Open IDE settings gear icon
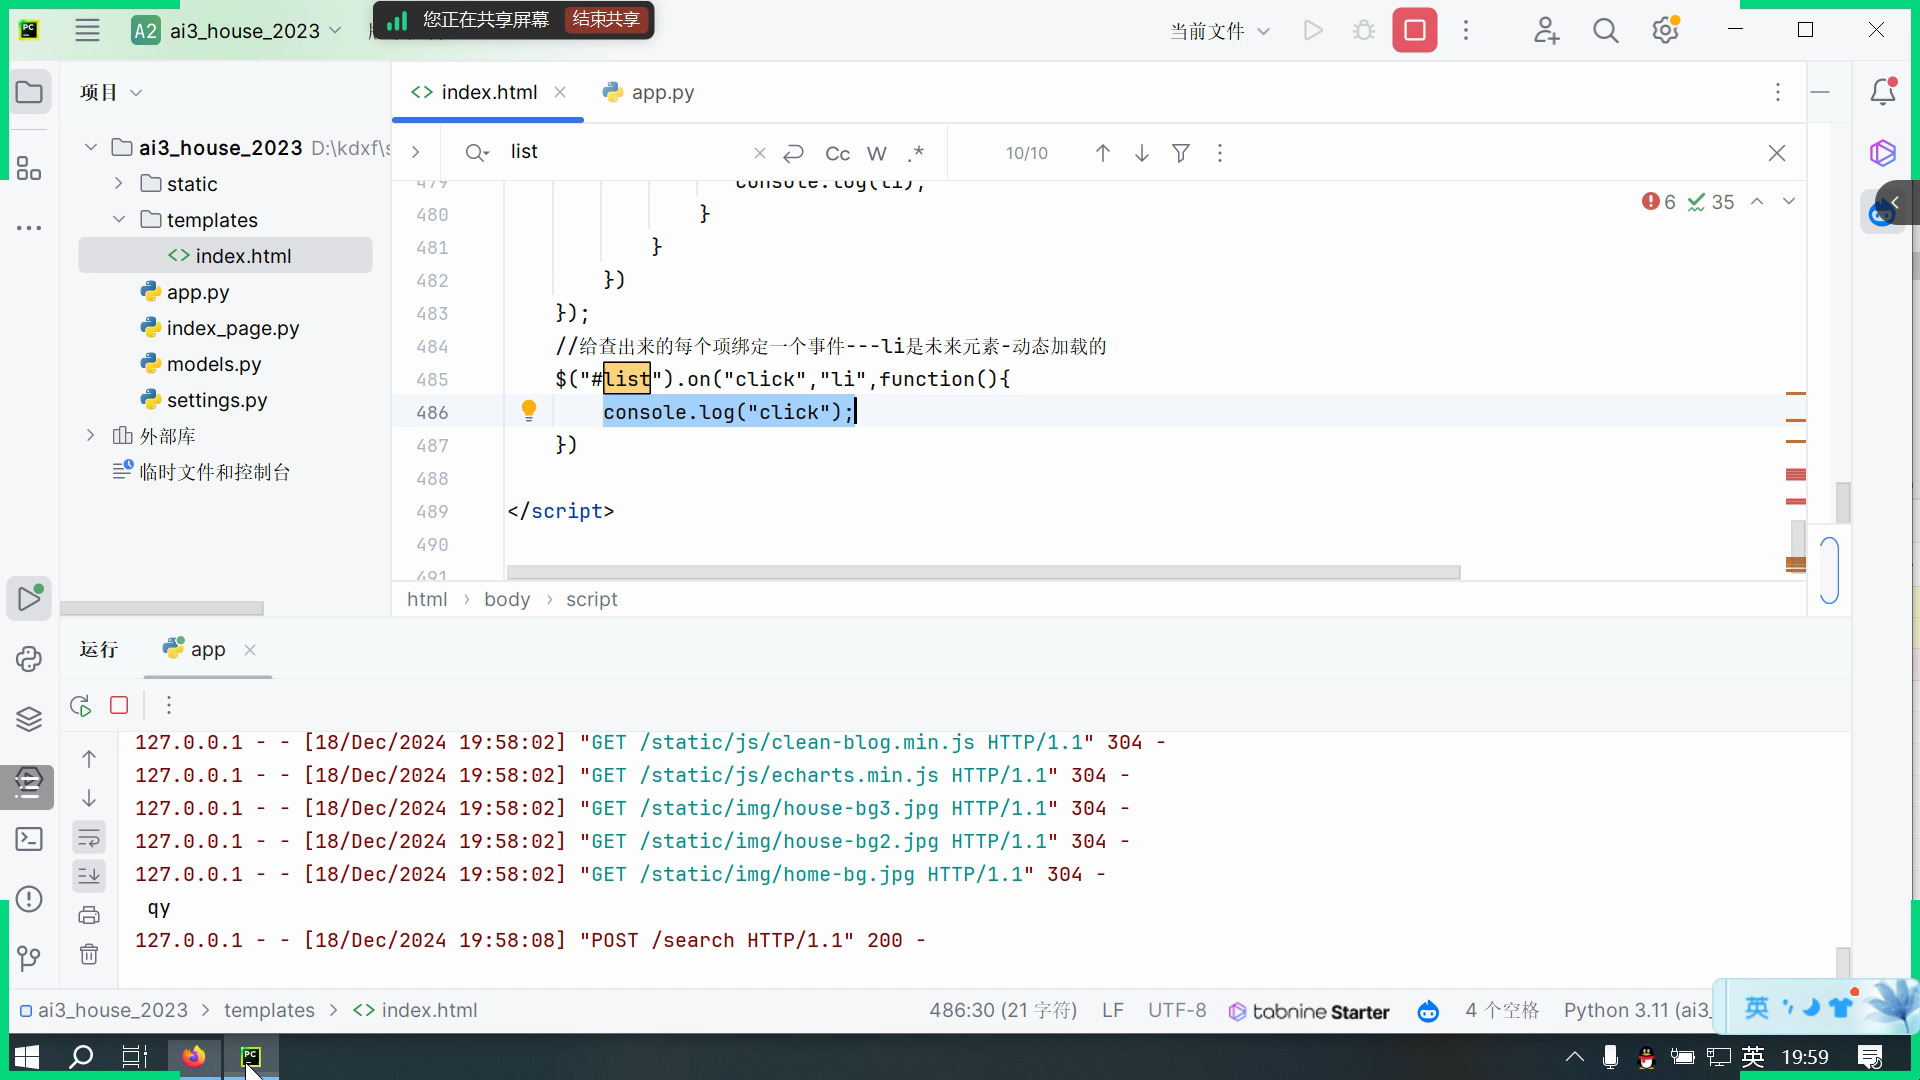 [1665, 30]
